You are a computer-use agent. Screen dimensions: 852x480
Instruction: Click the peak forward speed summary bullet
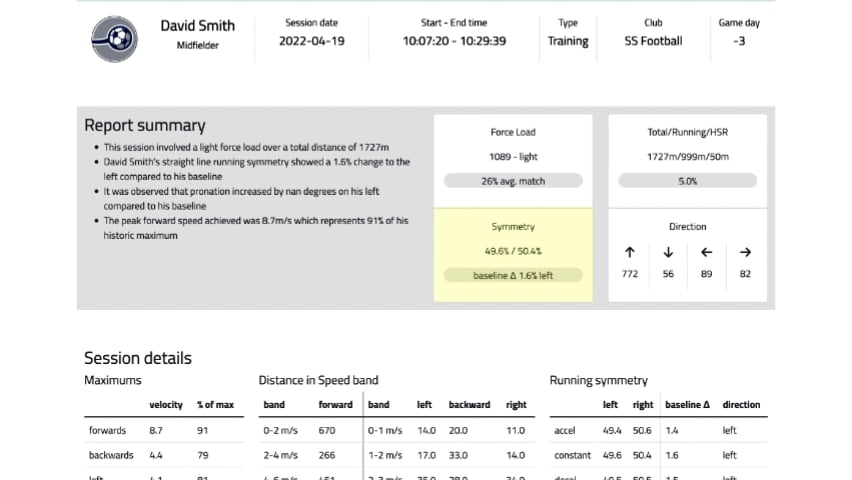256,228
